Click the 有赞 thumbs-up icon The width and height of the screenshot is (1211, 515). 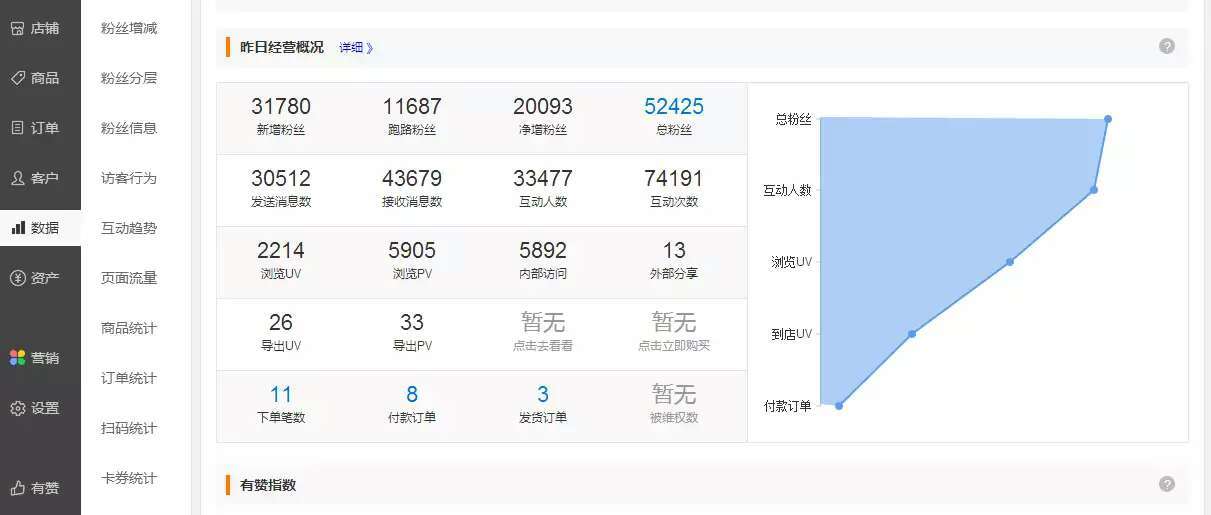pos(17,488)
